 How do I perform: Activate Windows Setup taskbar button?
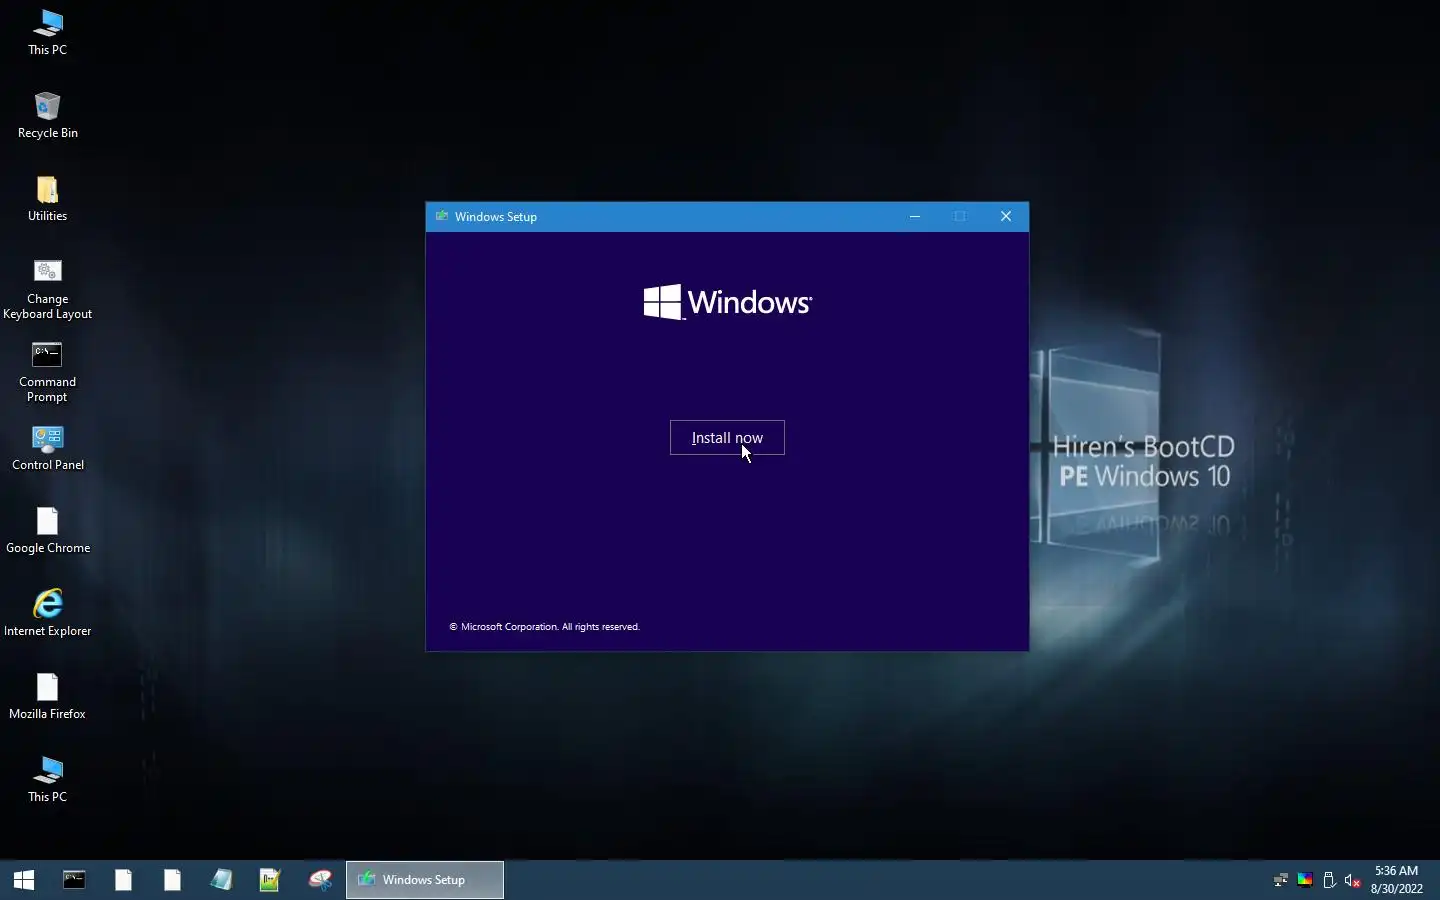[x=425, y=880]
